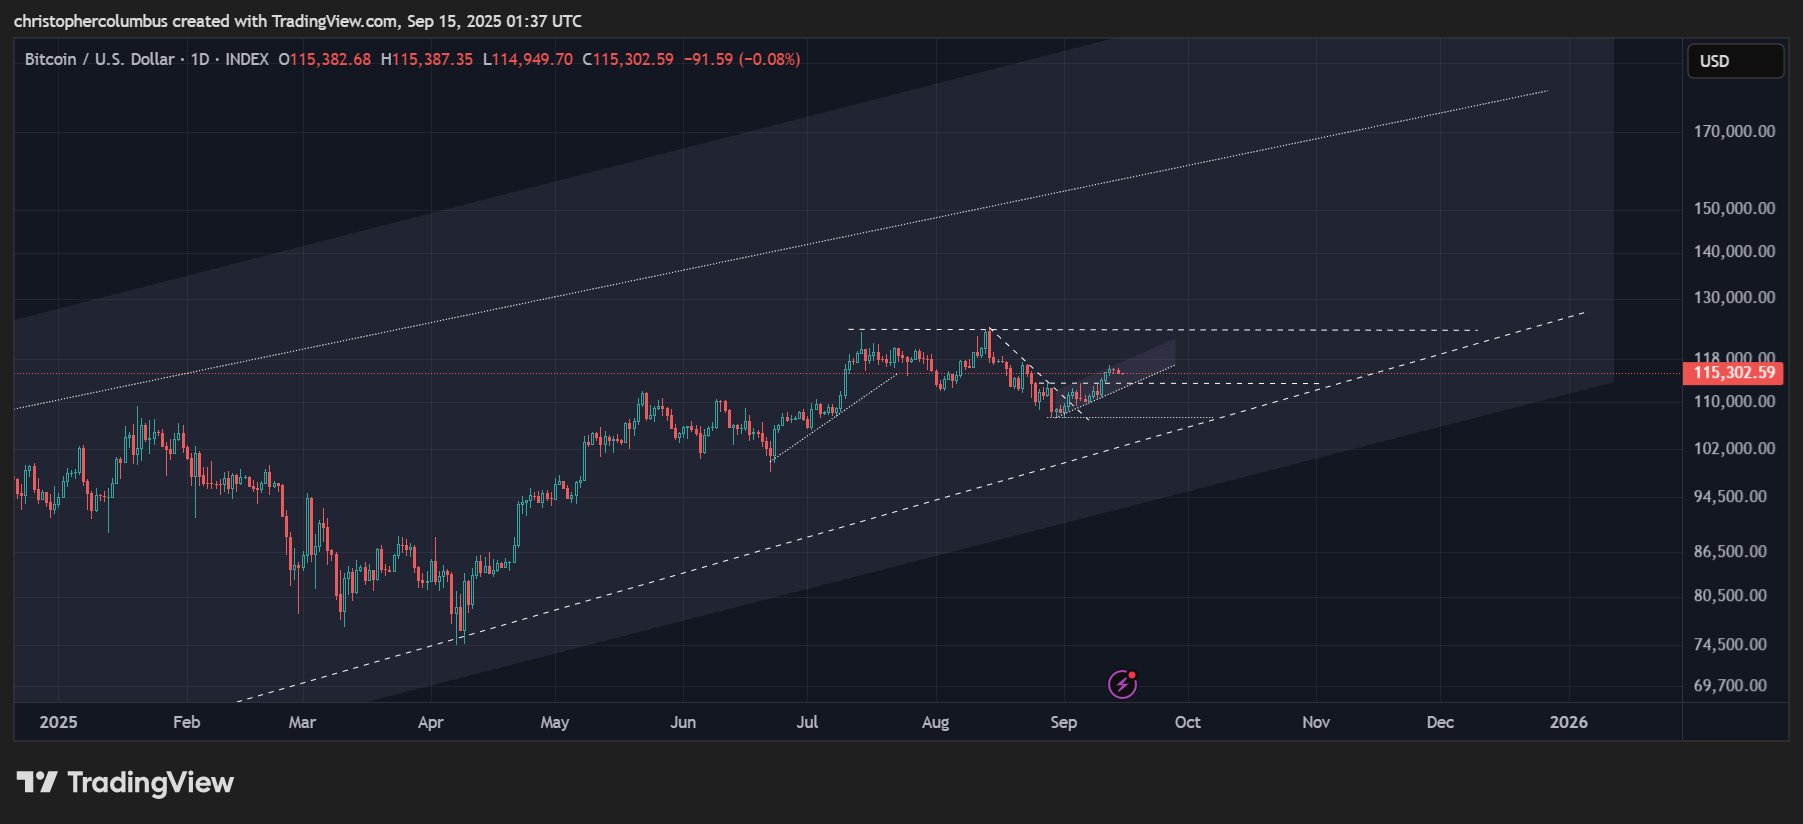Click the 94,500.00 price scale label
Screen dimensions: 1803x824
1730,496
